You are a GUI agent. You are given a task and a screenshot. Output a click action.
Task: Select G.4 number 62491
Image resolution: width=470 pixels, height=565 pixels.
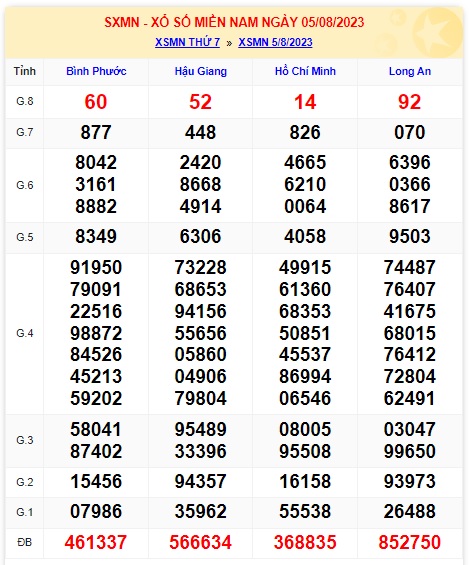tap(409, 399)
